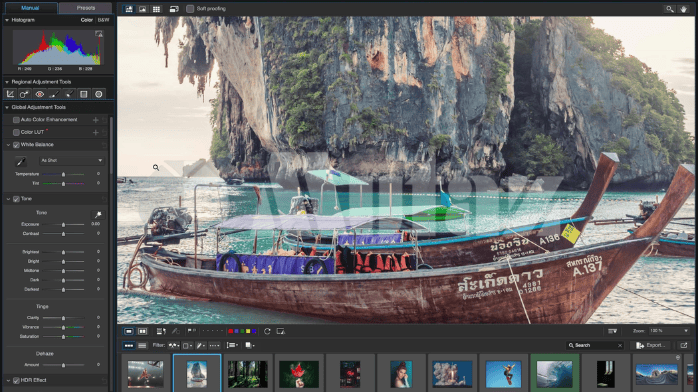698x392 pixels.
Task: Enable Auto Color Enhancement checkbox
Action: click(16, 120)
